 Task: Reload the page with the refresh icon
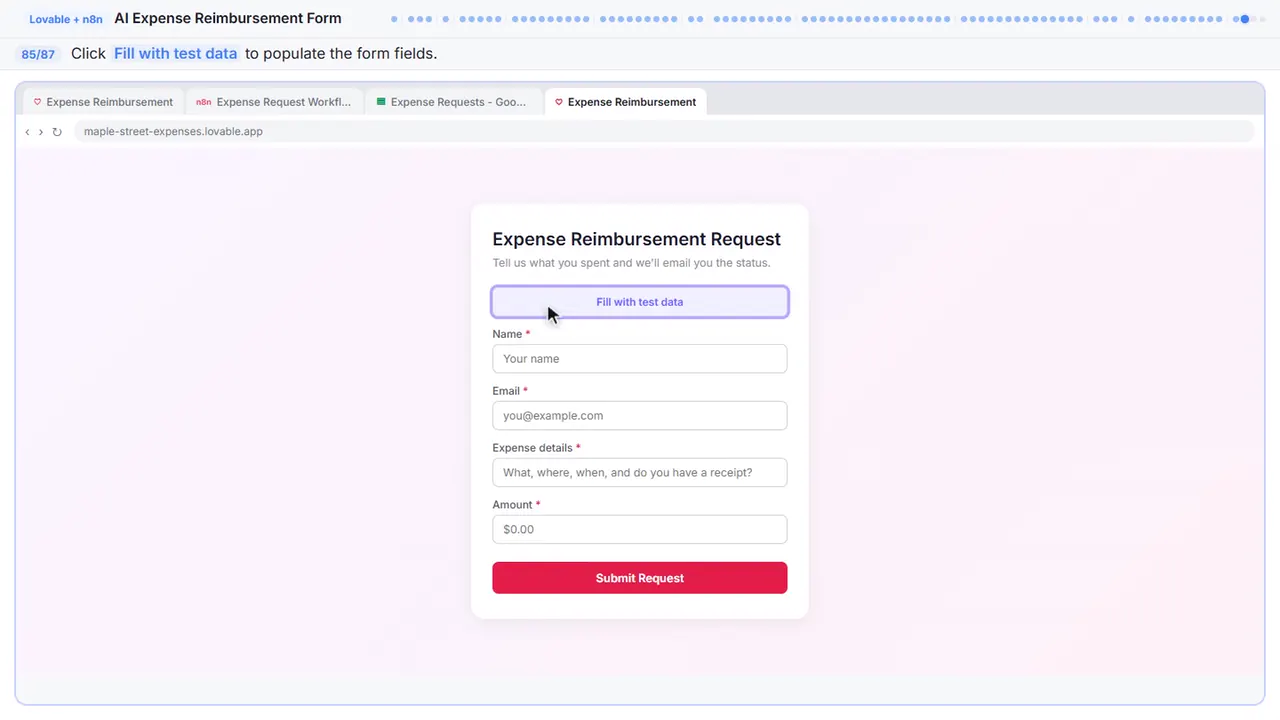57,132
